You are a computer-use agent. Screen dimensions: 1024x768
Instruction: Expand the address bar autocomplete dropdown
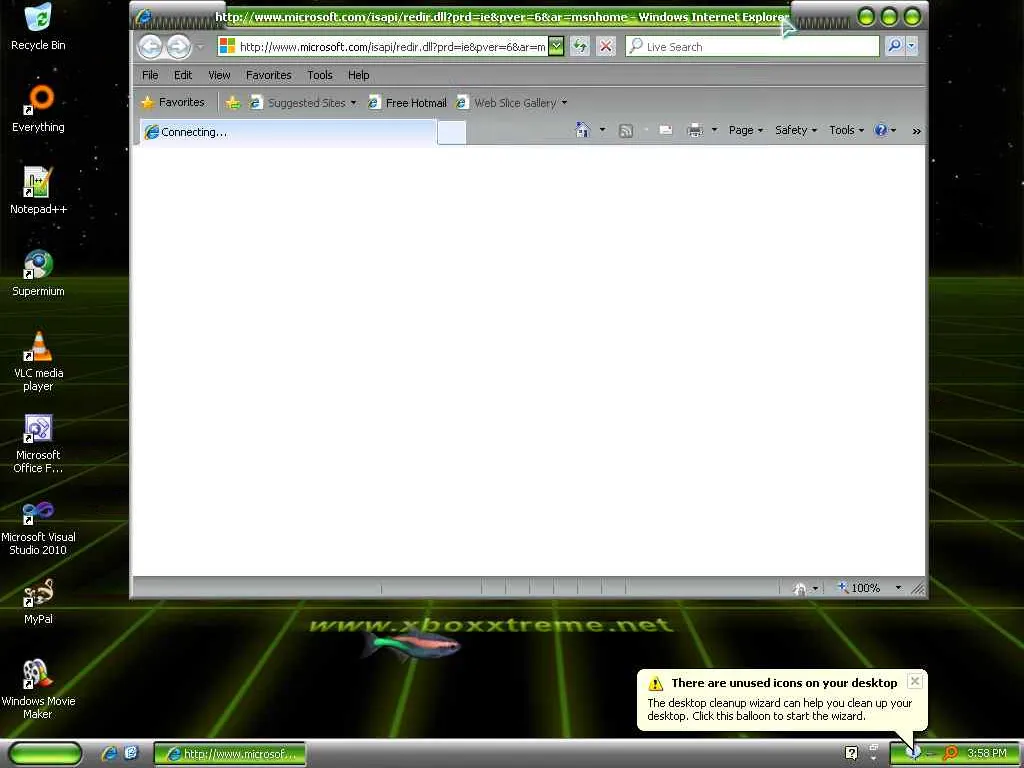tap(556, 46)
